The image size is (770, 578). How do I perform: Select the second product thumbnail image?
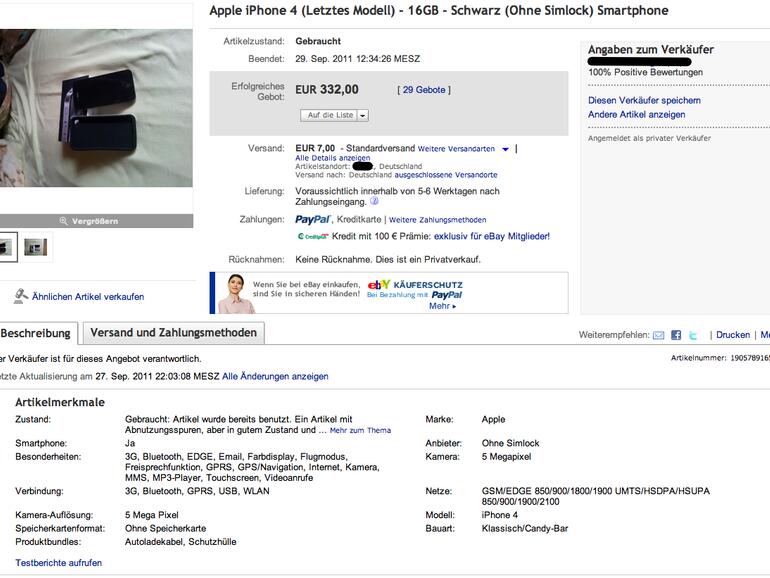click(x=36, y=246)
